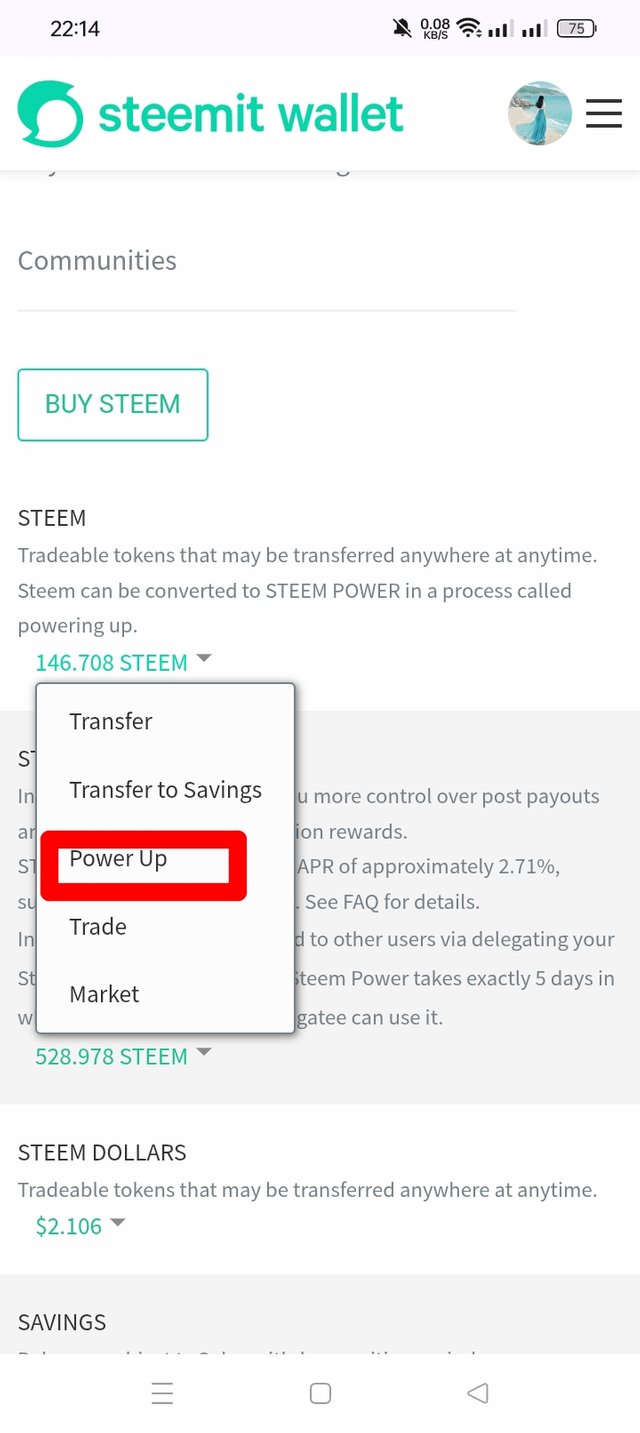Viewport: 640px width, 1433px height.
Task: Tap the battery indicator in status bar
Action: (576, 29)
